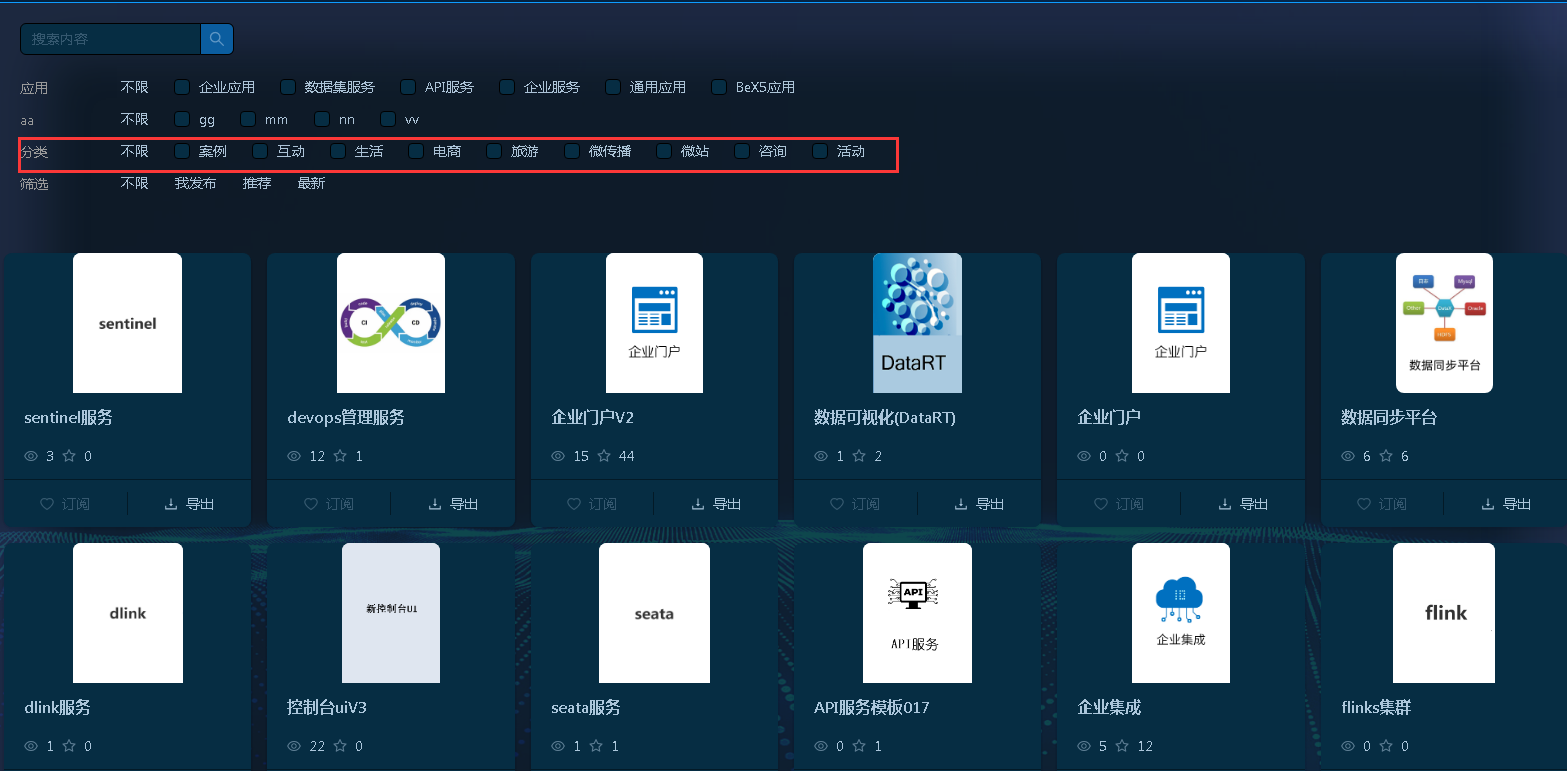Export (导出) the 企业门户V2 card
Screen dimensions: 1567x771
pyautogui.click(x=716, y=504)
